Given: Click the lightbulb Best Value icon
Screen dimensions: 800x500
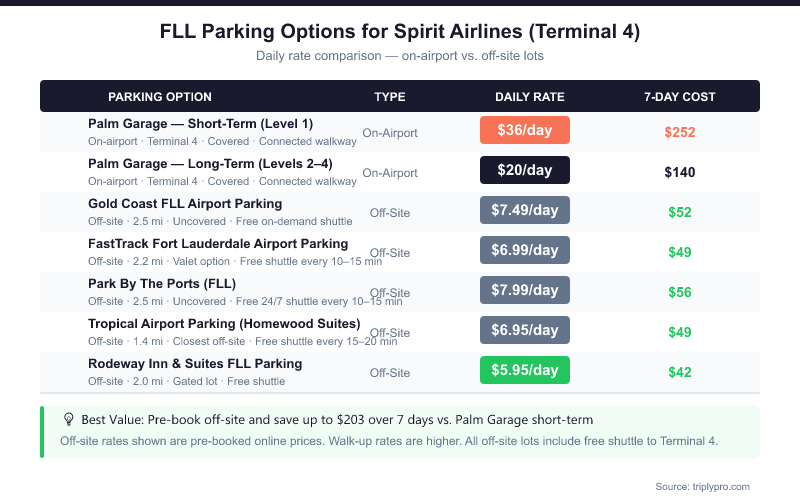Looking at the screenshot, I should (69, 420).
